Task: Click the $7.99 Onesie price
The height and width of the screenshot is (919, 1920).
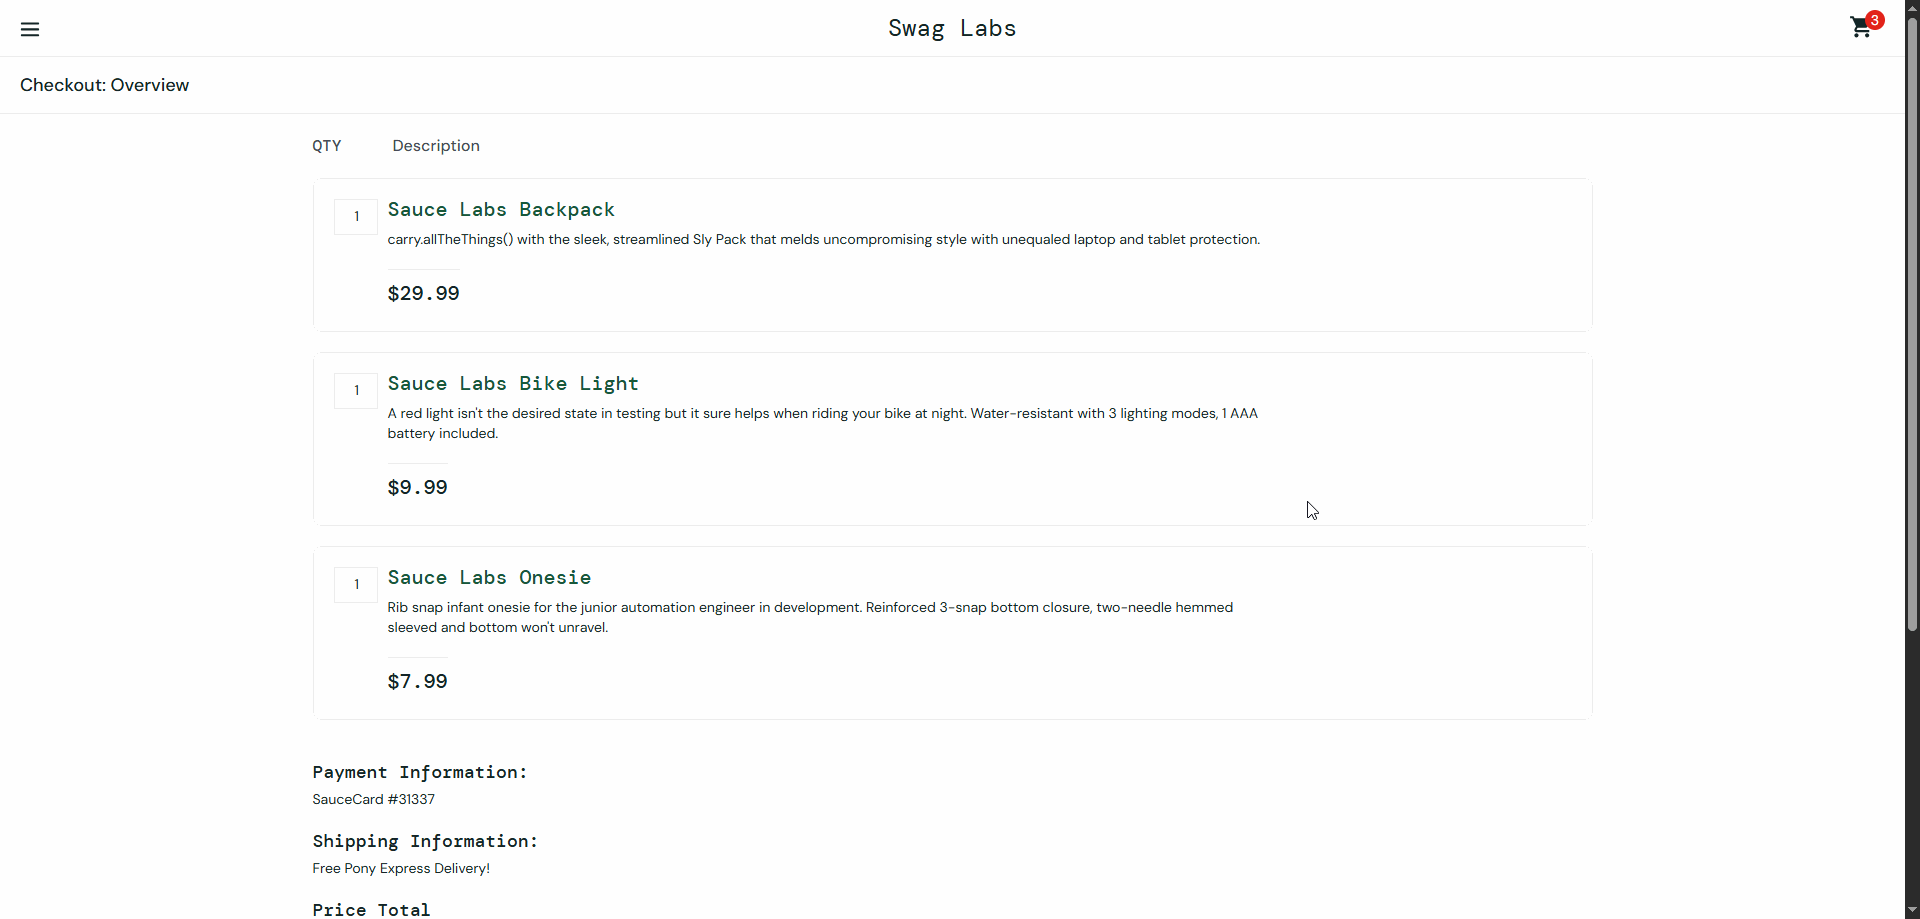Action: (418, 682)
